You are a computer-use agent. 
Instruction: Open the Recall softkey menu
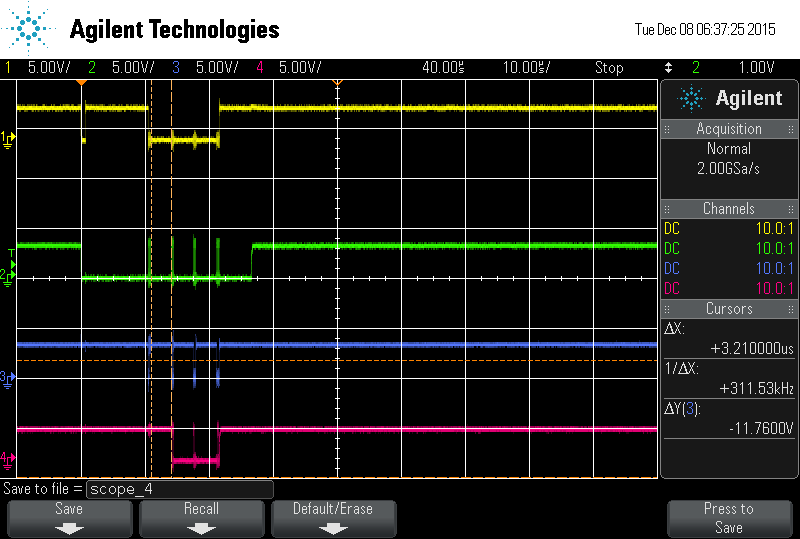point(202,519)
